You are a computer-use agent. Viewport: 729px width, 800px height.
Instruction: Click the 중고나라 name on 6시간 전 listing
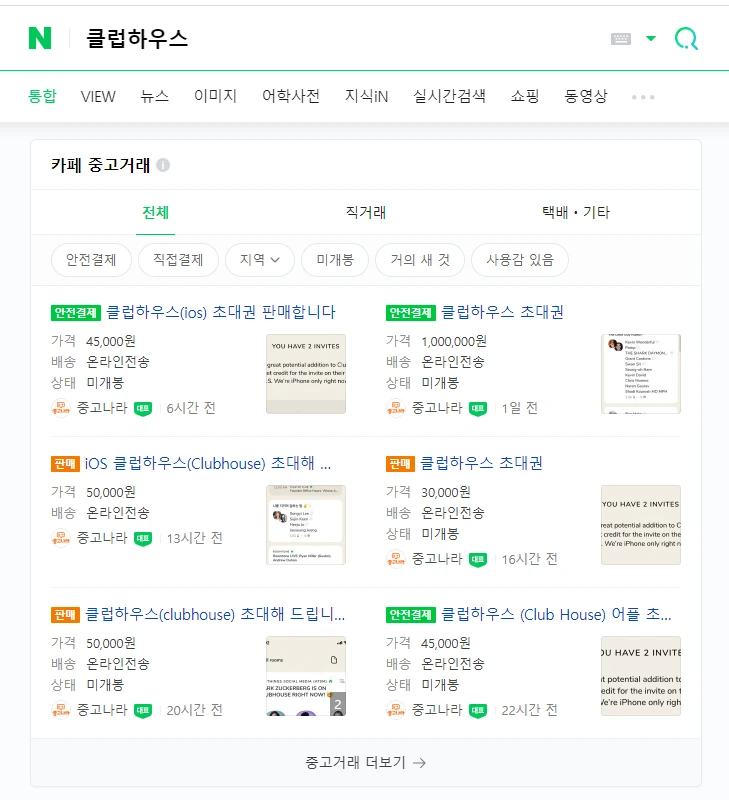click(x=102, y=408)
